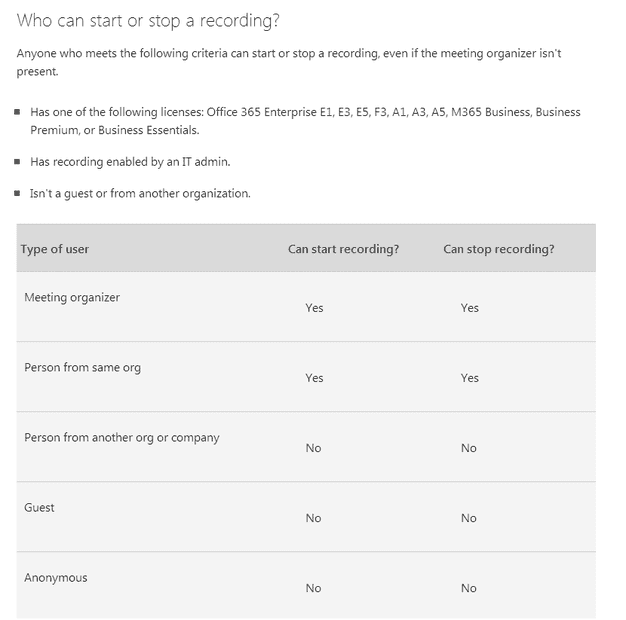The width and height of the screenshot is (626, 620).
Task: Select the "Can start recording?" column header
Action: (343, 249)
